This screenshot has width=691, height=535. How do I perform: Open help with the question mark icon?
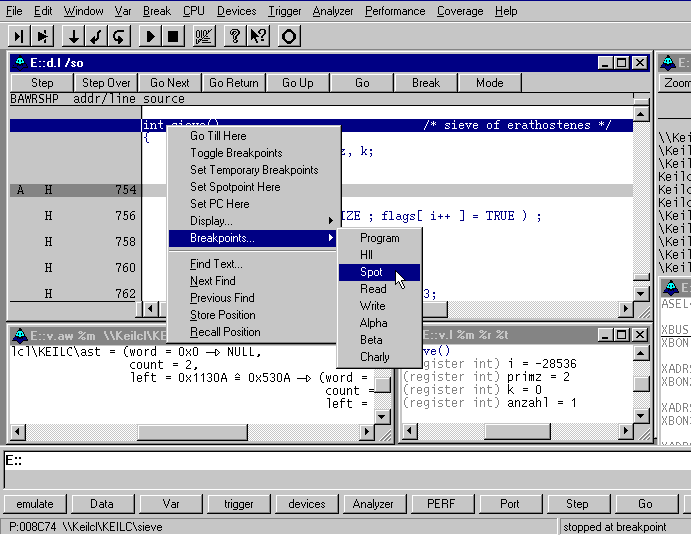[234, 36]
